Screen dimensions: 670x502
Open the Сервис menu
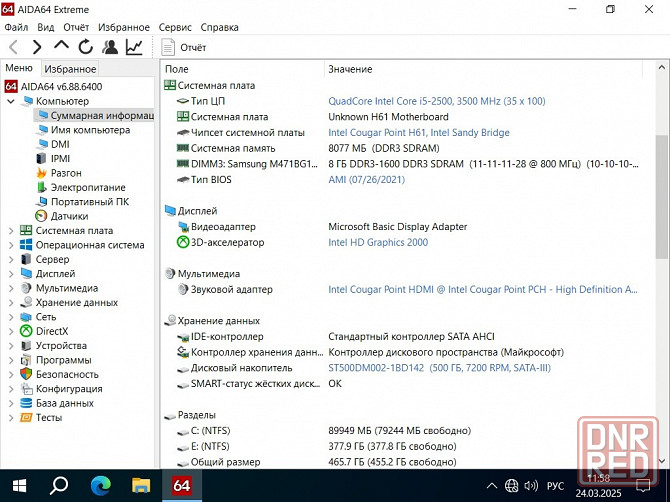point(175,27)
